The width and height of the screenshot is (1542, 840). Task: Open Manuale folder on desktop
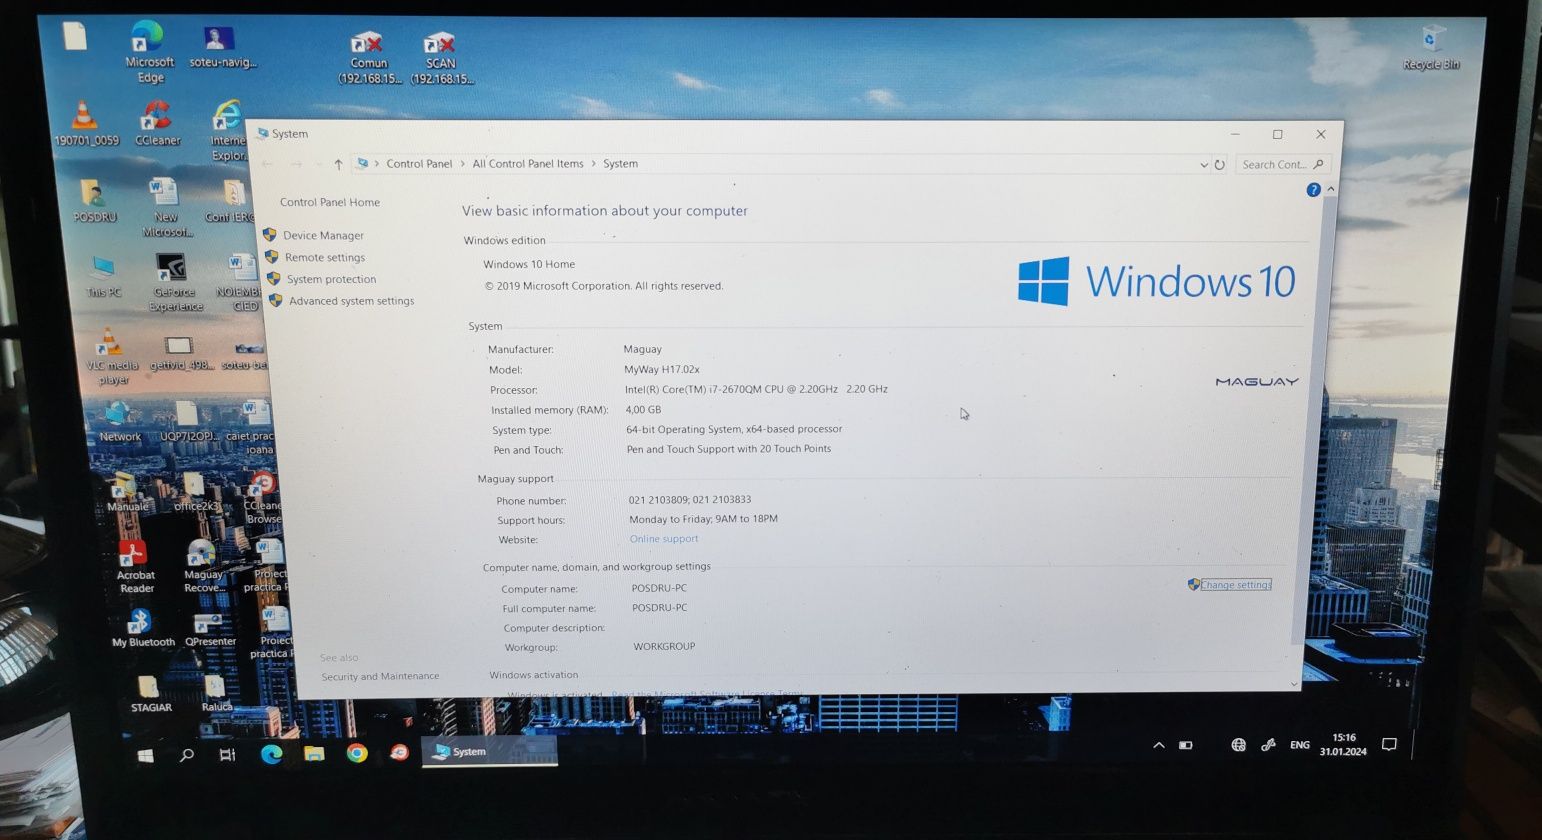pos(127,492)
